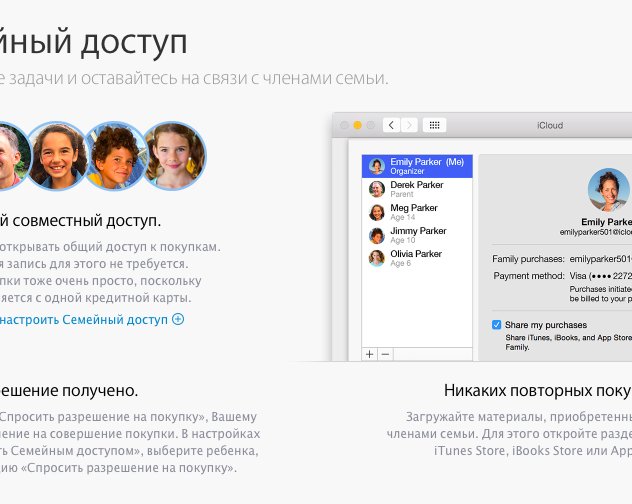
Task: Click the heading Никаких повторных поку
Action: (538, 390)
